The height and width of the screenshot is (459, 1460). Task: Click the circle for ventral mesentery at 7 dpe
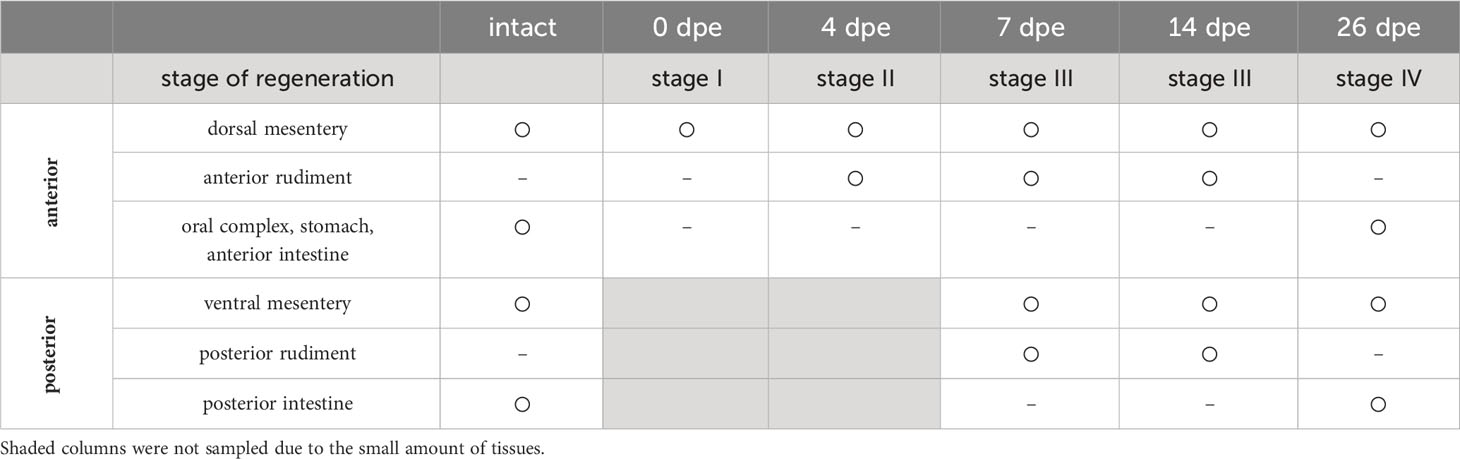point(1030,304)
